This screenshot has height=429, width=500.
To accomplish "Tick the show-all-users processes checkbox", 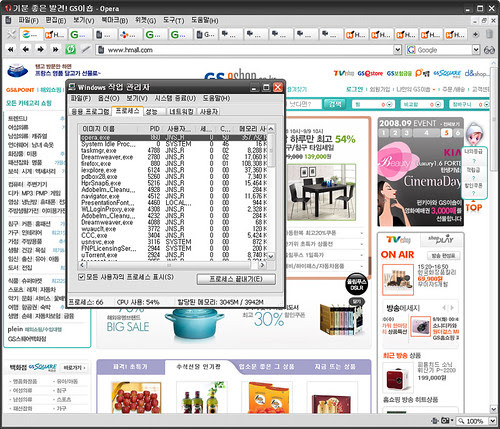I will click(81, 277).
